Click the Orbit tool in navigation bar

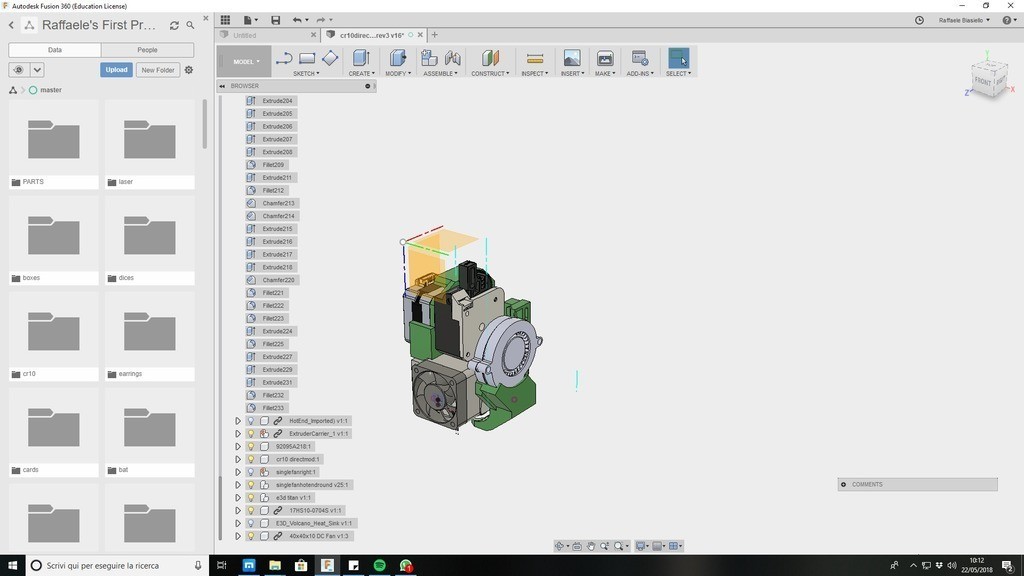(559, 546)
